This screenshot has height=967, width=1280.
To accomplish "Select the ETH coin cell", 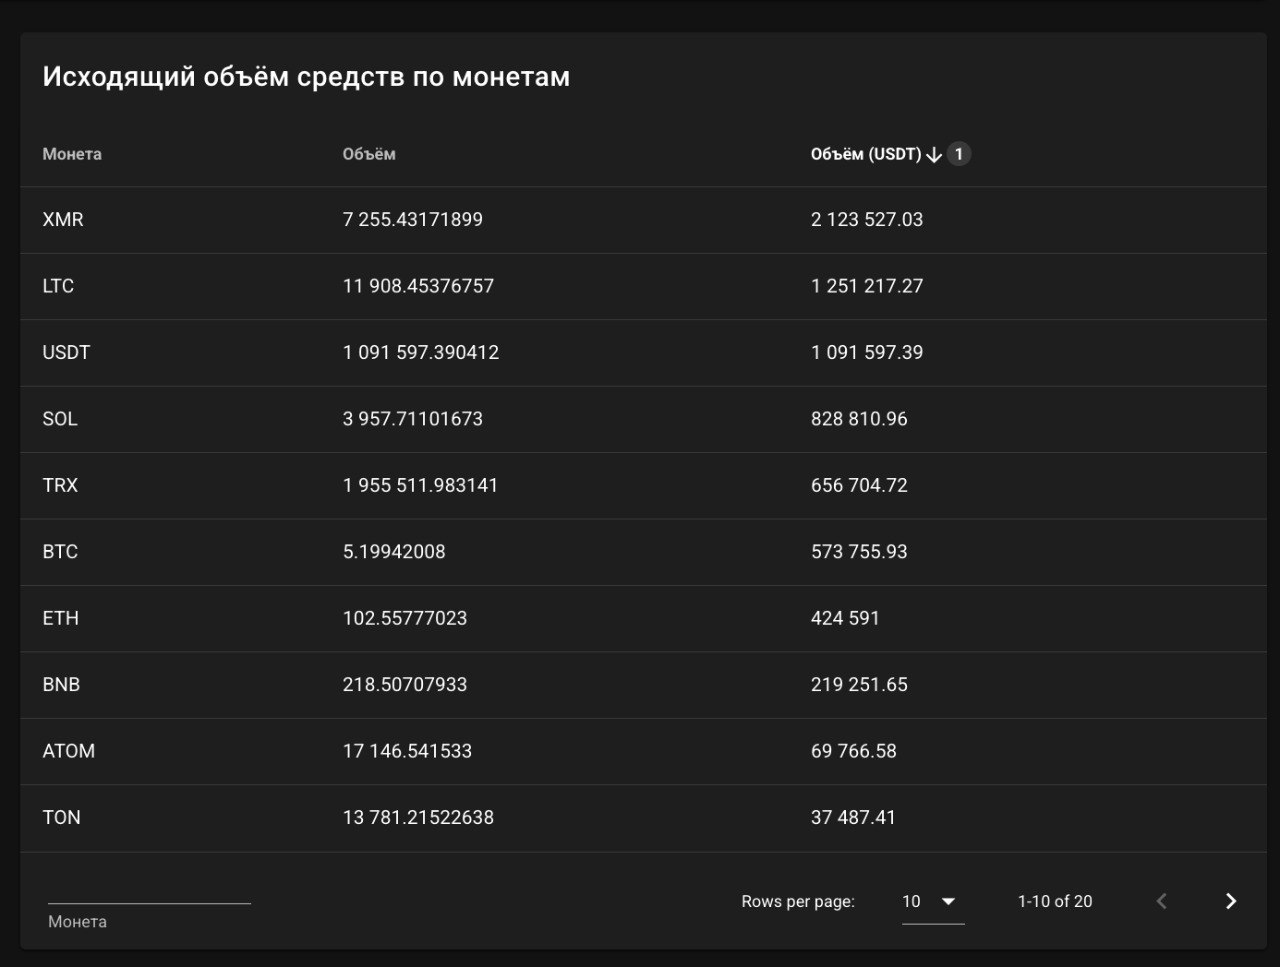I will pyautogui.click(x=61, y=618).
